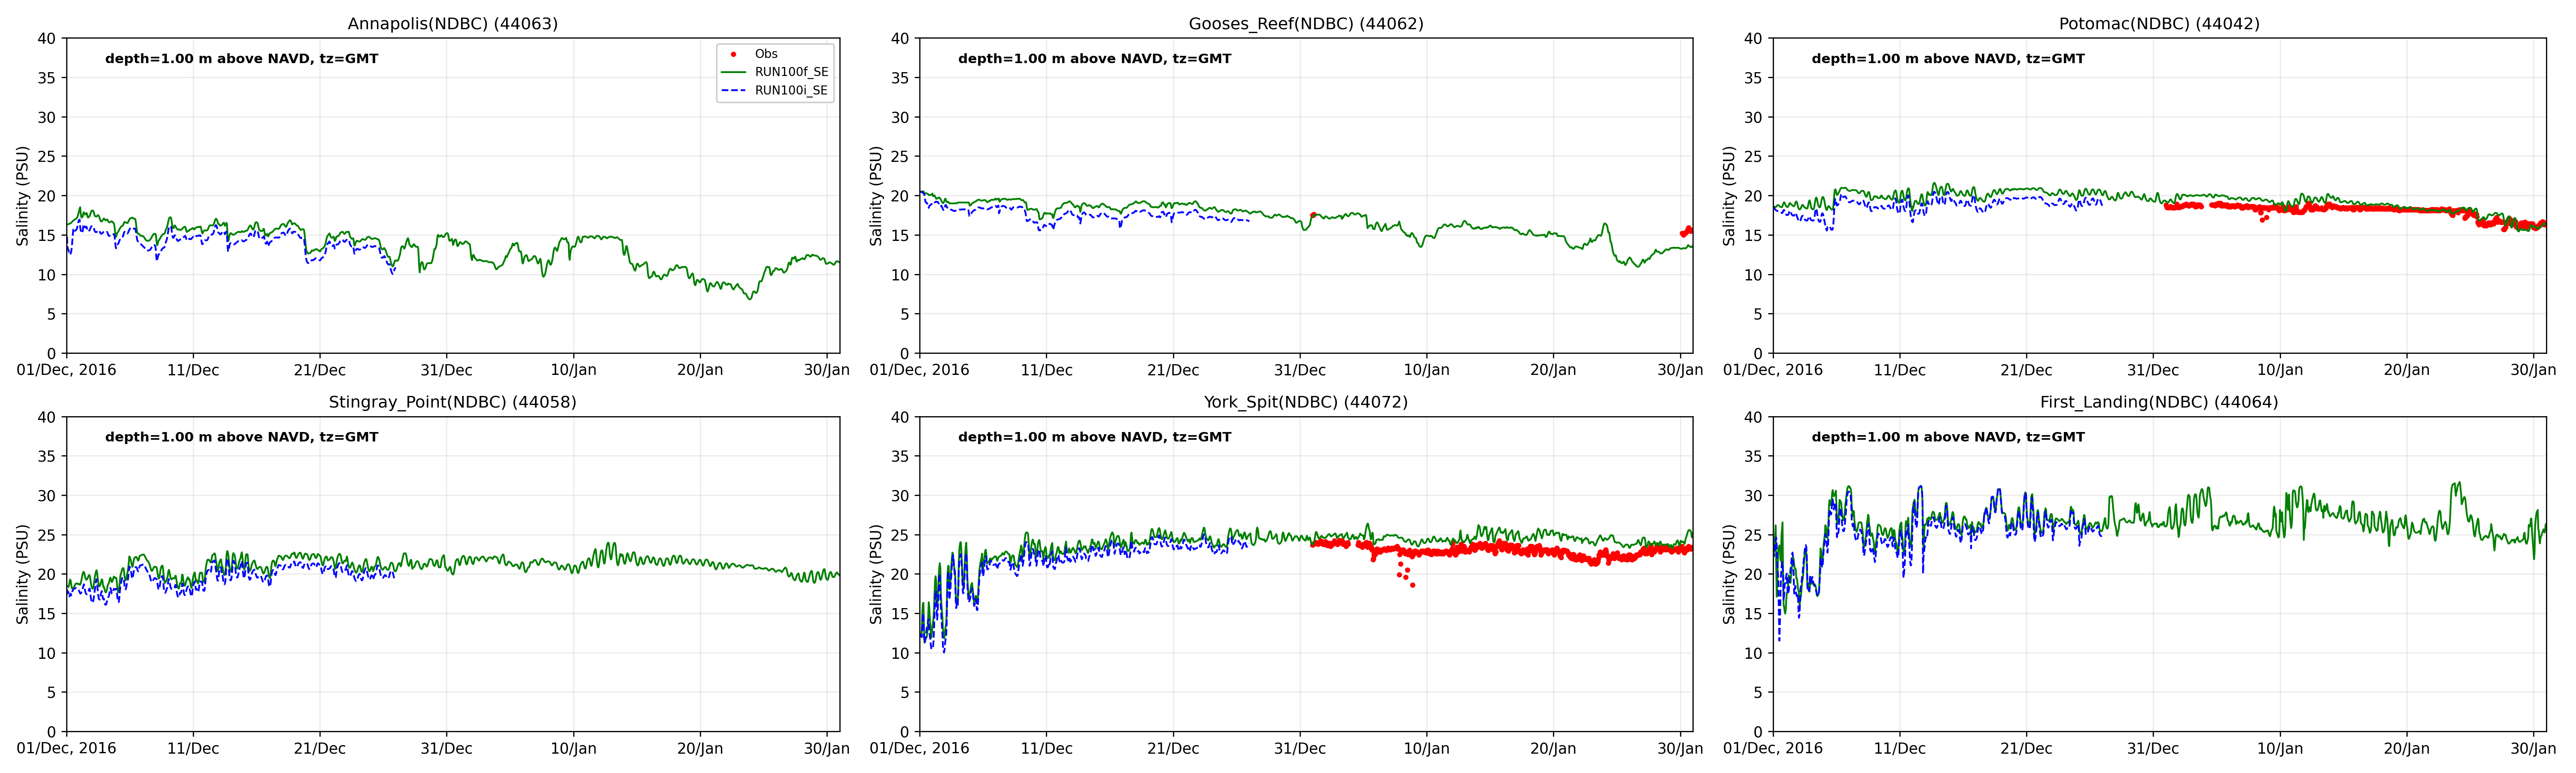Click the 'Salinity (PSU)' axis label of York_Spit plot
This screenshot has width=2576, height=773.
[x=876, y=574]
